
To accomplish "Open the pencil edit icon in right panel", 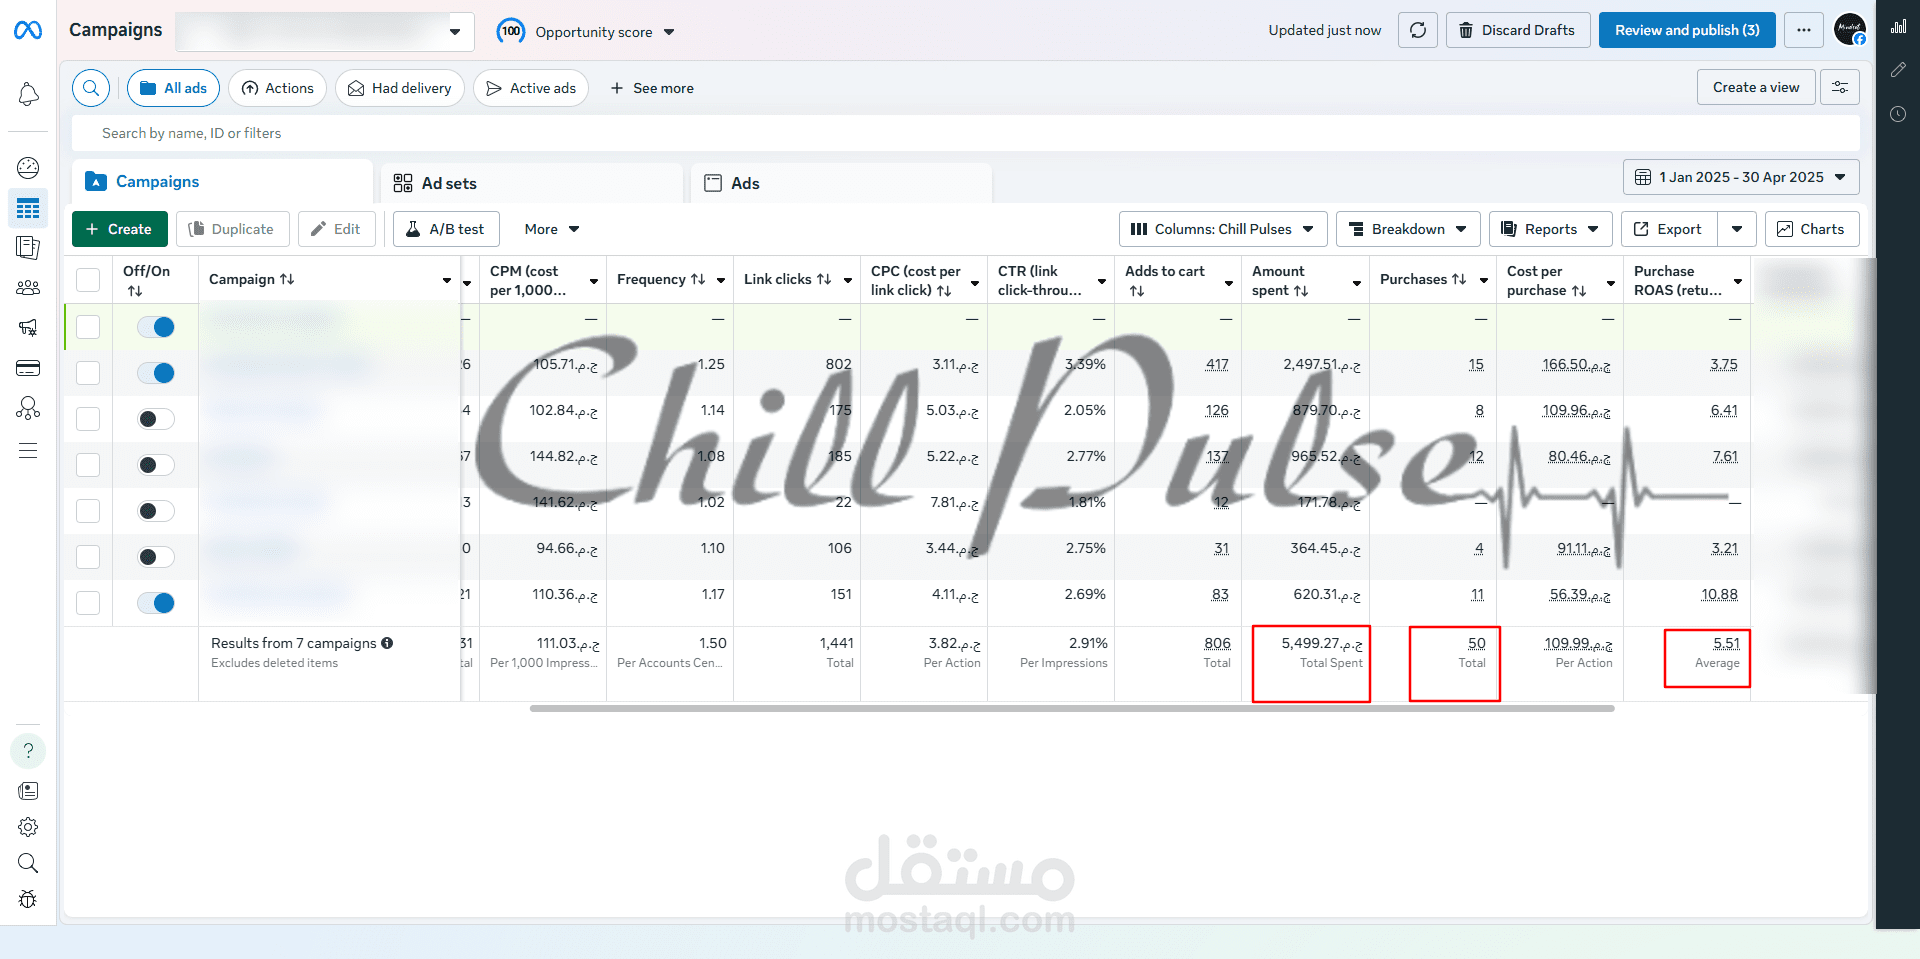I will [x=1898, y=70].
